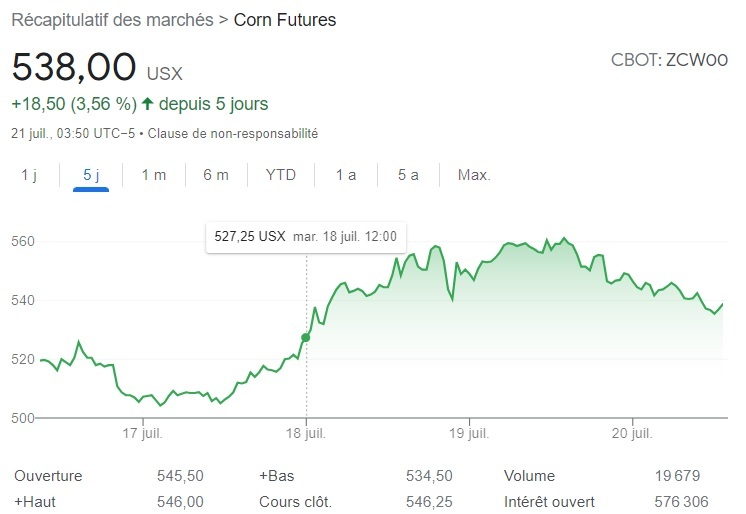Click the Corn Futures breadcrumb title
This screenshot has width=746, height=514.
tap(284, 20)
